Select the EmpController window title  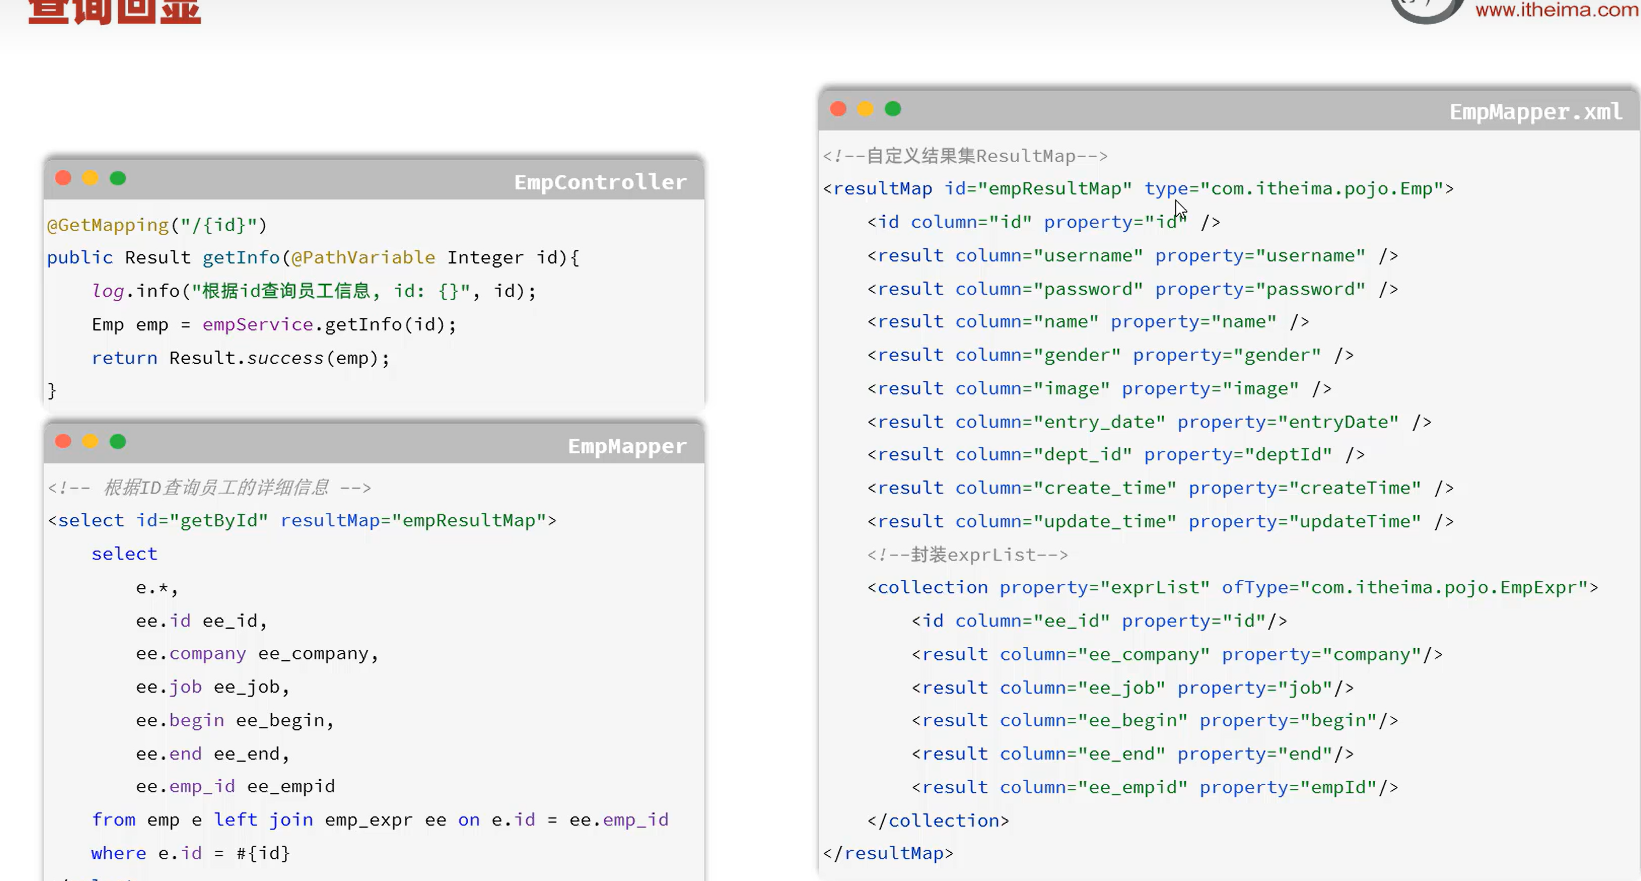[600, 182]
